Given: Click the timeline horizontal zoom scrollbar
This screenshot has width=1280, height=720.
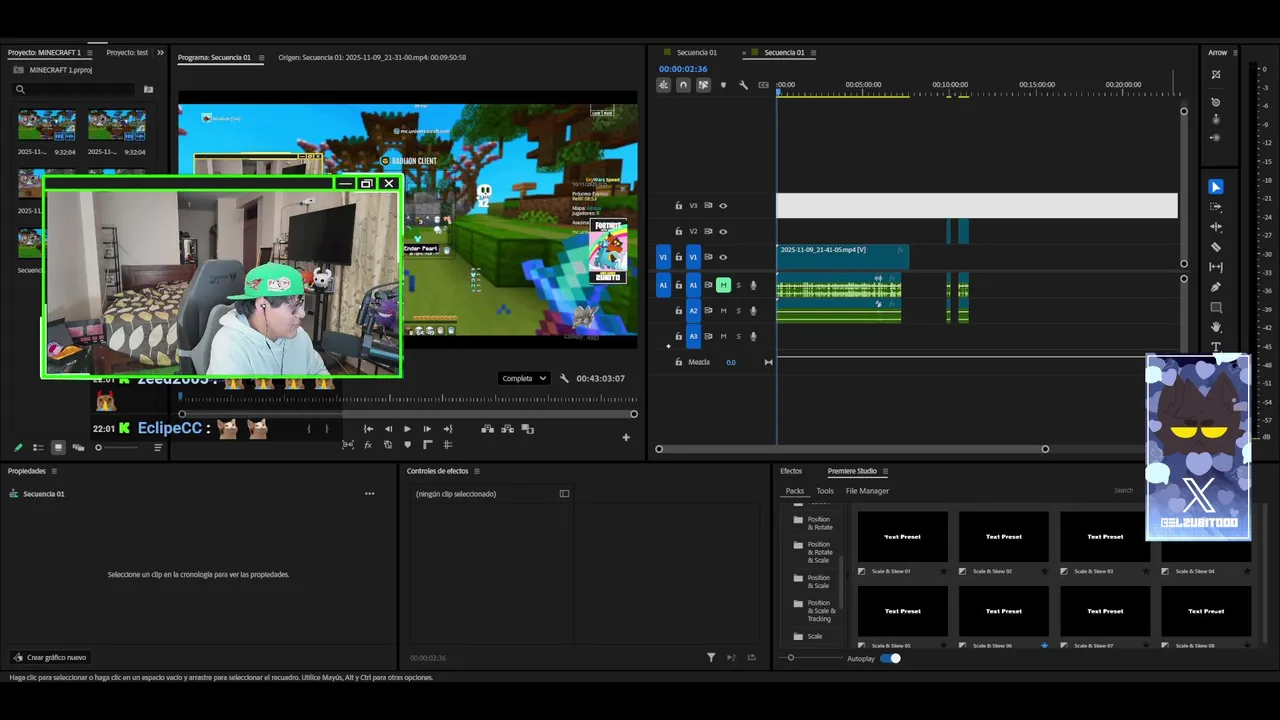Looking at the screenshot, I should click(852, 449).
